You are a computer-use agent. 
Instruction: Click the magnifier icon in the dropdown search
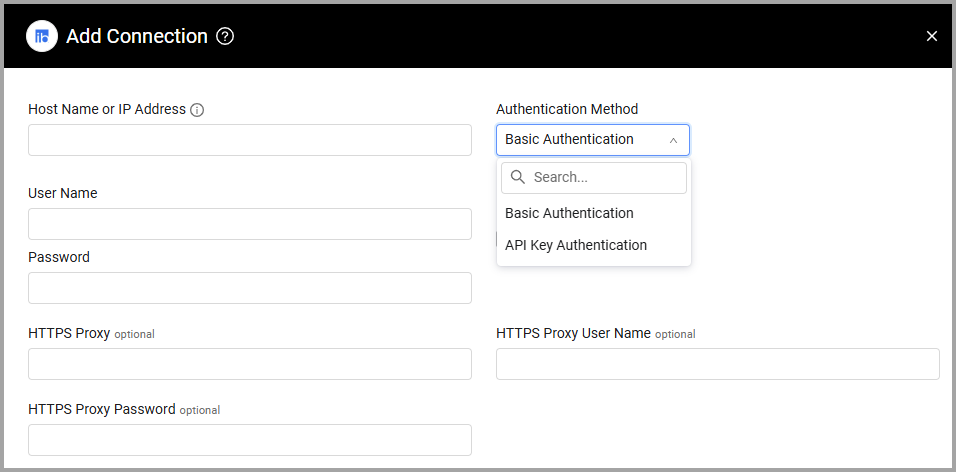click(518, 177)
